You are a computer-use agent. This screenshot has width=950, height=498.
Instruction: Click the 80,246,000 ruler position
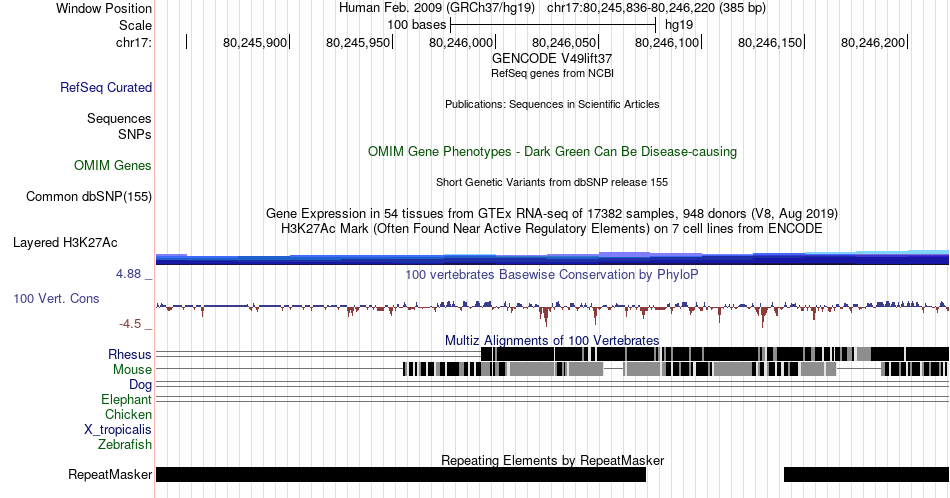click(x=461, y=42)
